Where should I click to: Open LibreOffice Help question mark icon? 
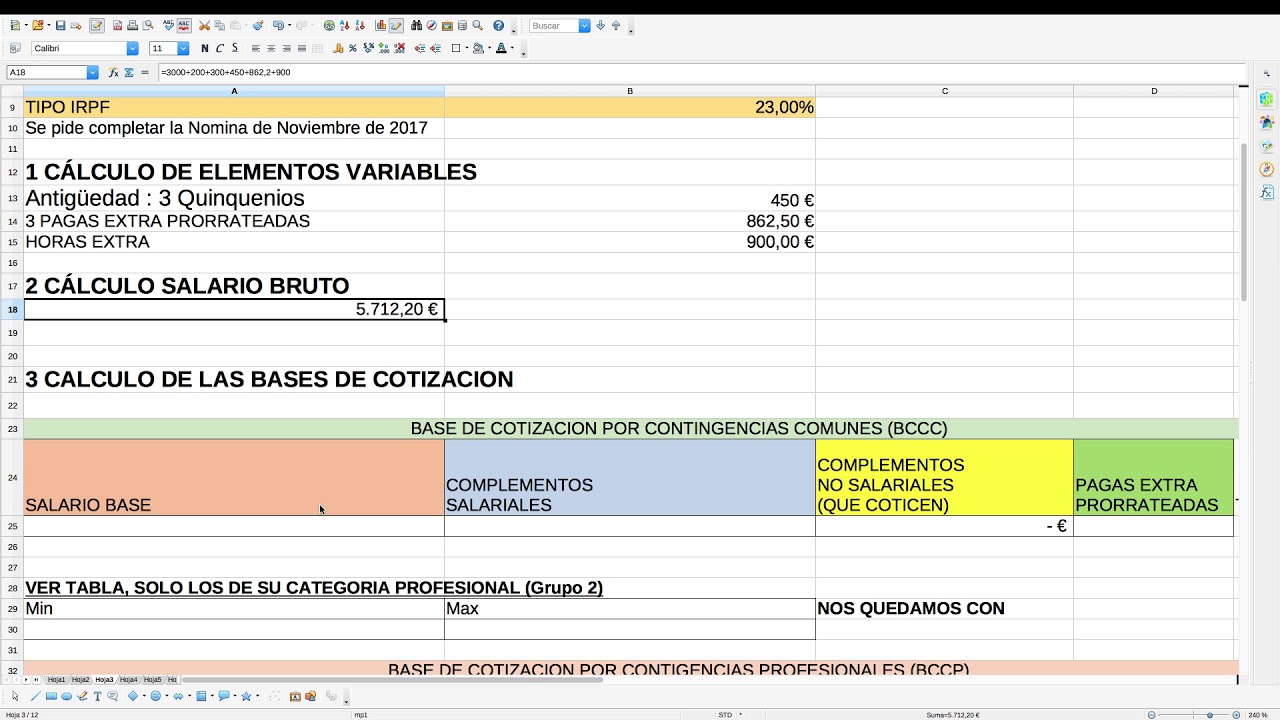498,25
